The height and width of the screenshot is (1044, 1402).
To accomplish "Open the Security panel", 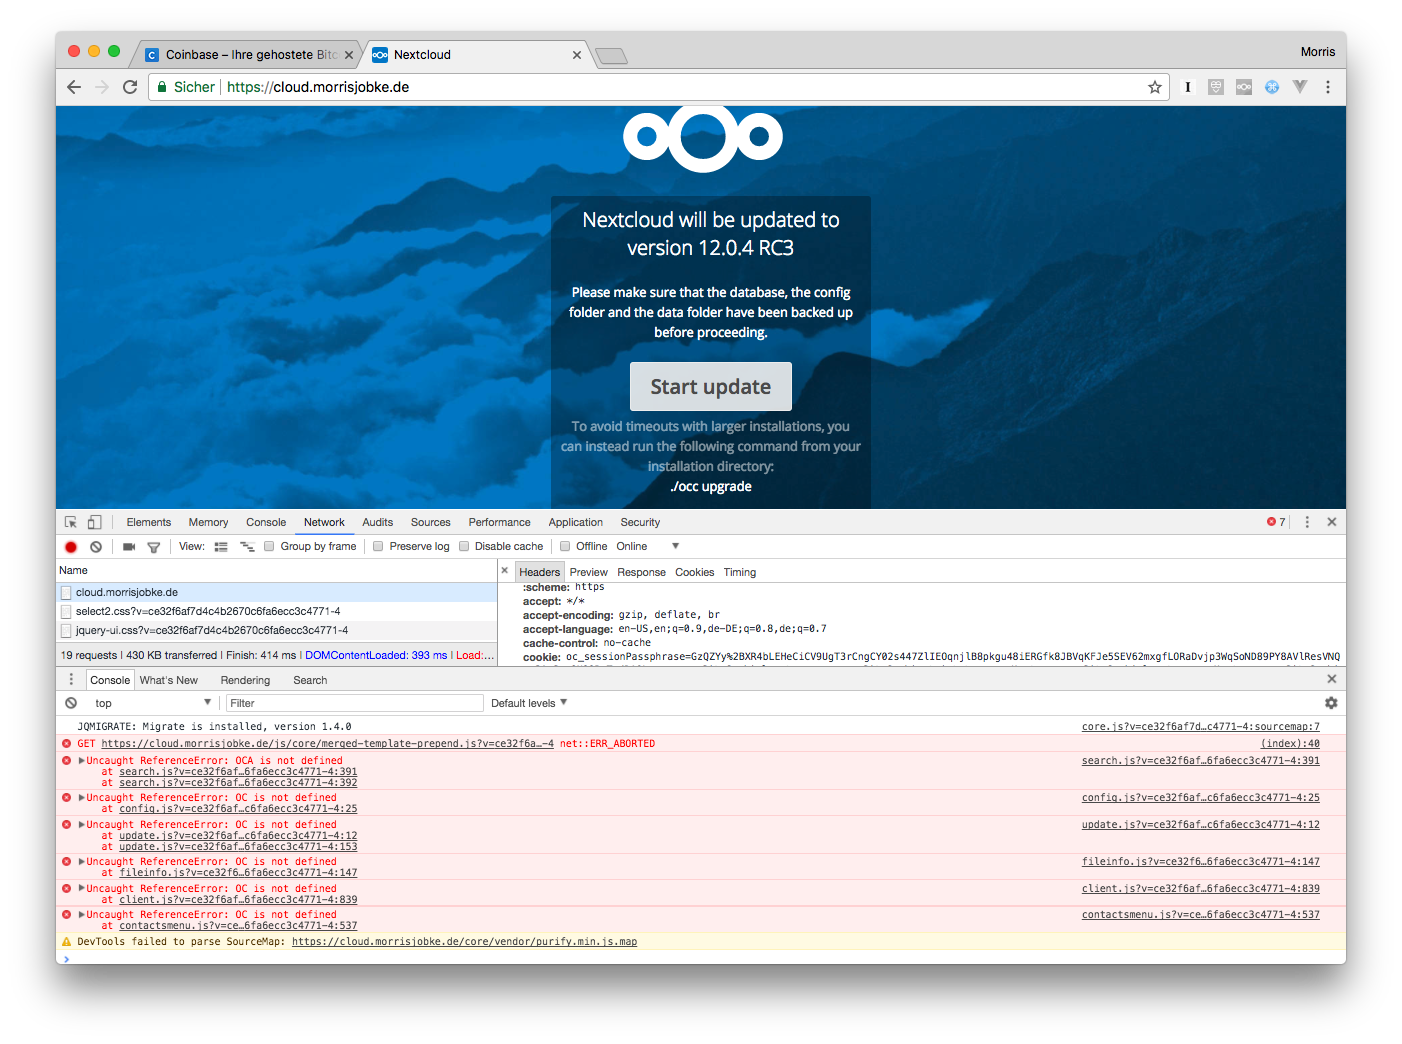I will tap(640, 522).
